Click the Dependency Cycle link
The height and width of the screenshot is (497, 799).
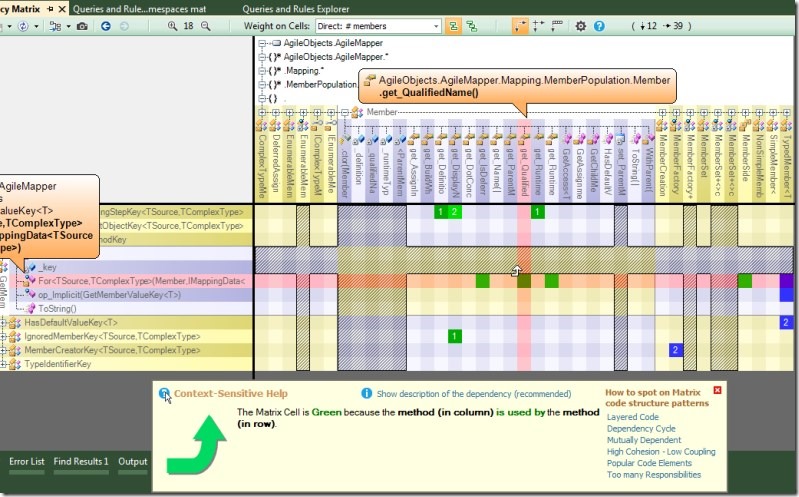pos(641,429)
